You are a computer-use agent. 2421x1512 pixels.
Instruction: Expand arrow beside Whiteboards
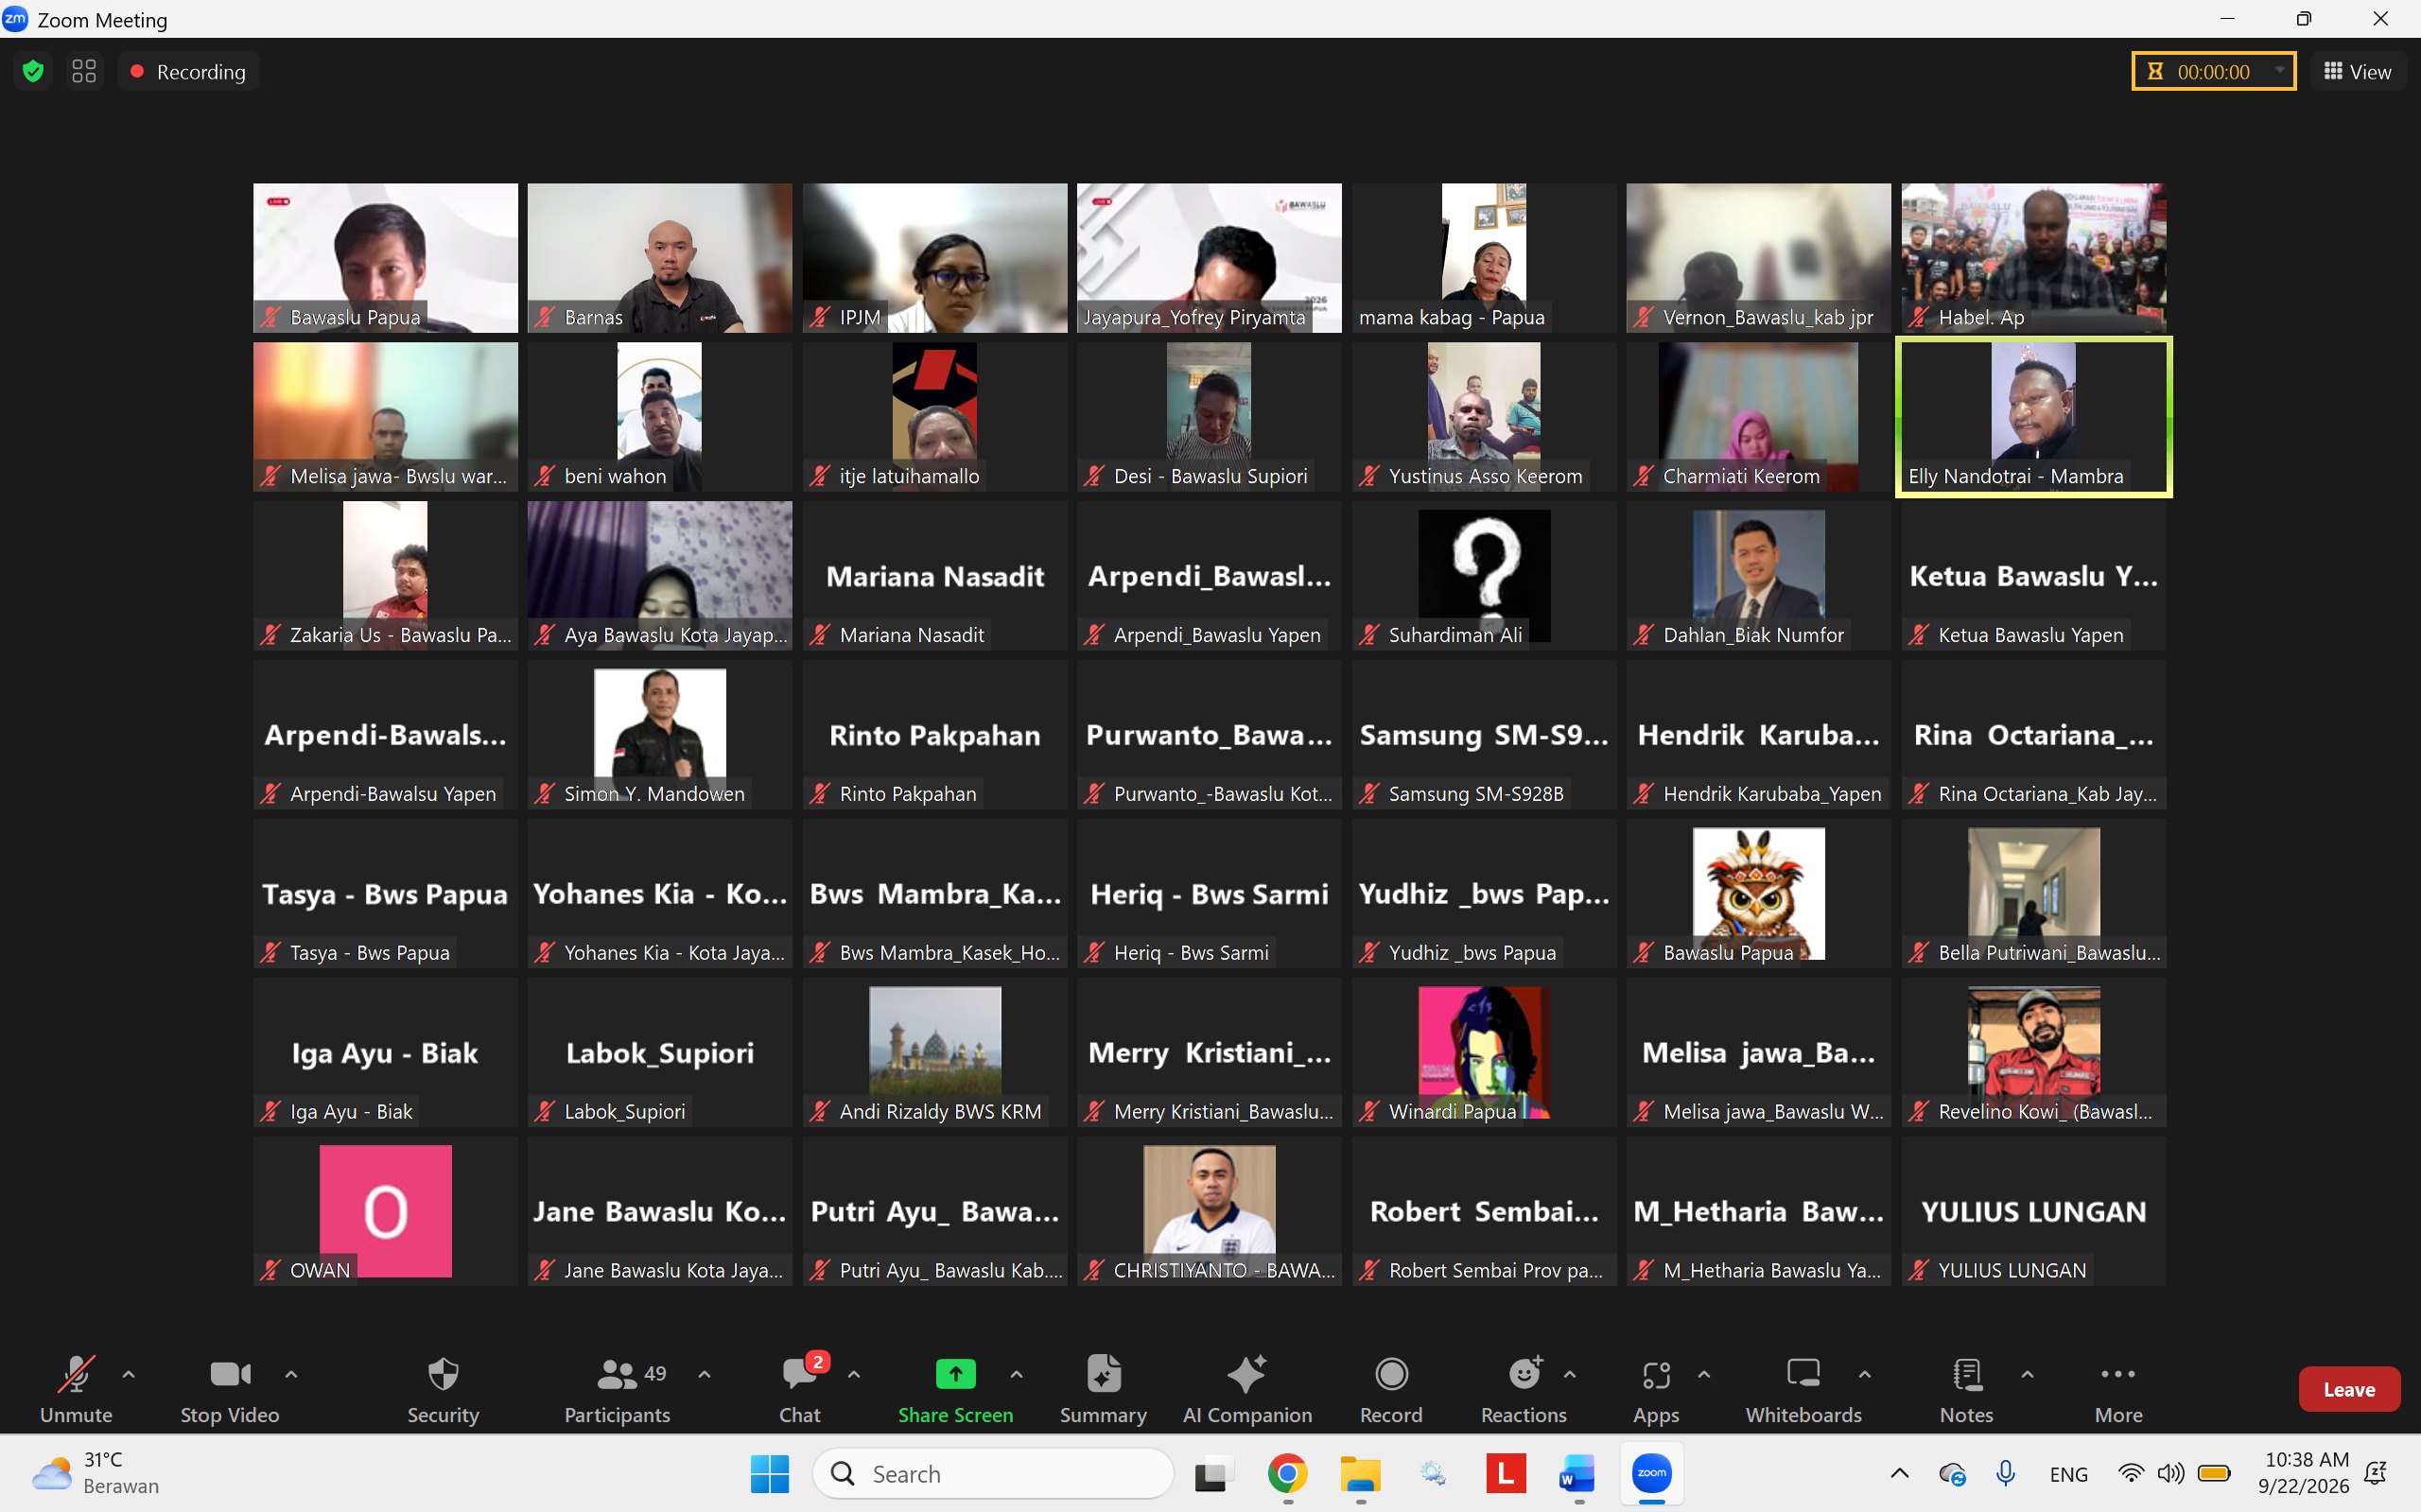click(x=1864, y=1374)
